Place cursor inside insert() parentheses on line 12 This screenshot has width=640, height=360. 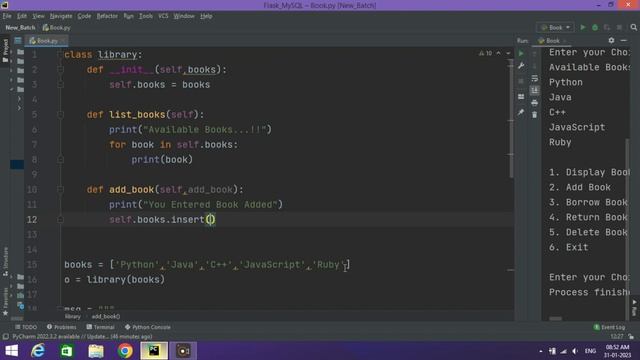point(210,220)
